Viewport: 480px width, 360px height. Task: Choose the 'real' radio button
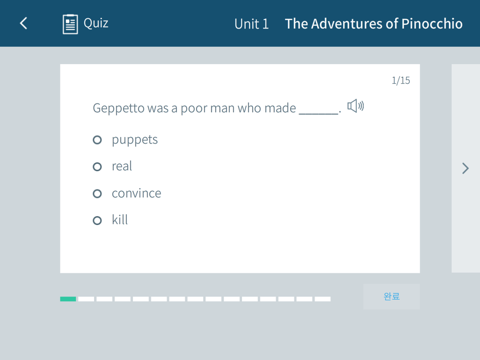[97, 166]
